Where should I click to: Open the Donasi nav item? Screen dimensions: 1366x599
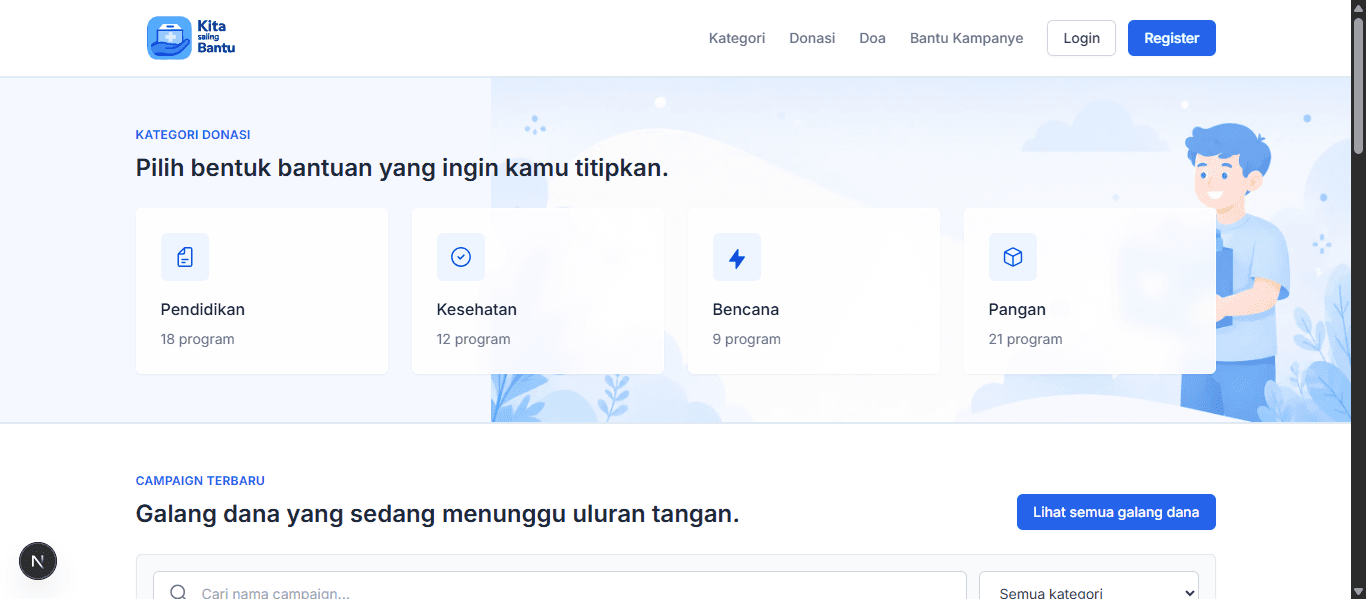pos(812,38)
